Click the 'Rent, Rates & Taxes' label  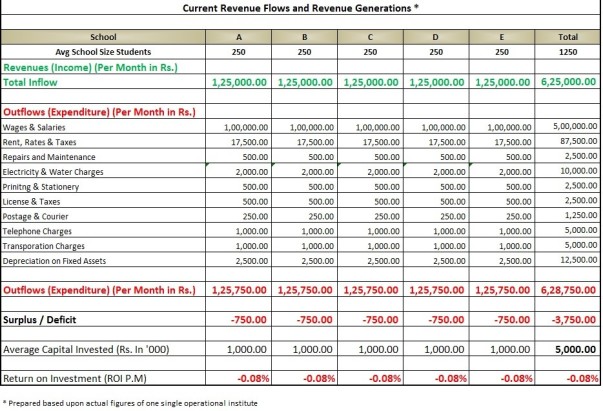pos(39,142)
